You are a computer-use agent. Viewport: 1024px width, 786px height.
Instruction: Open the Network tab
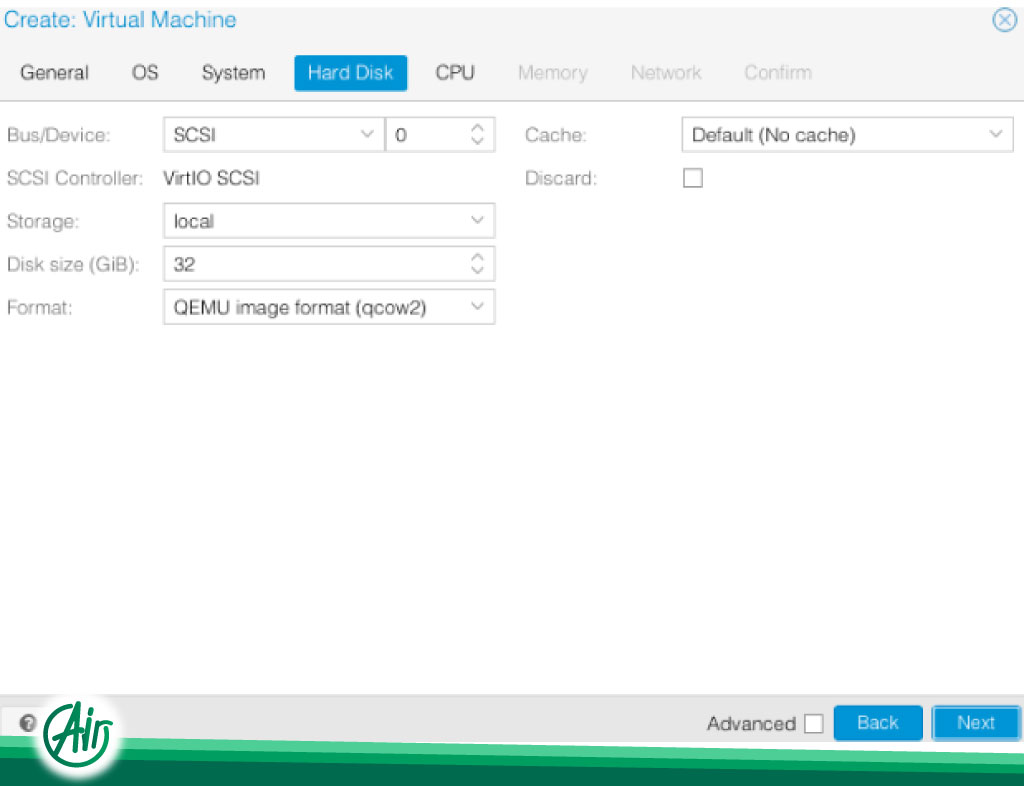pos(666,72)
